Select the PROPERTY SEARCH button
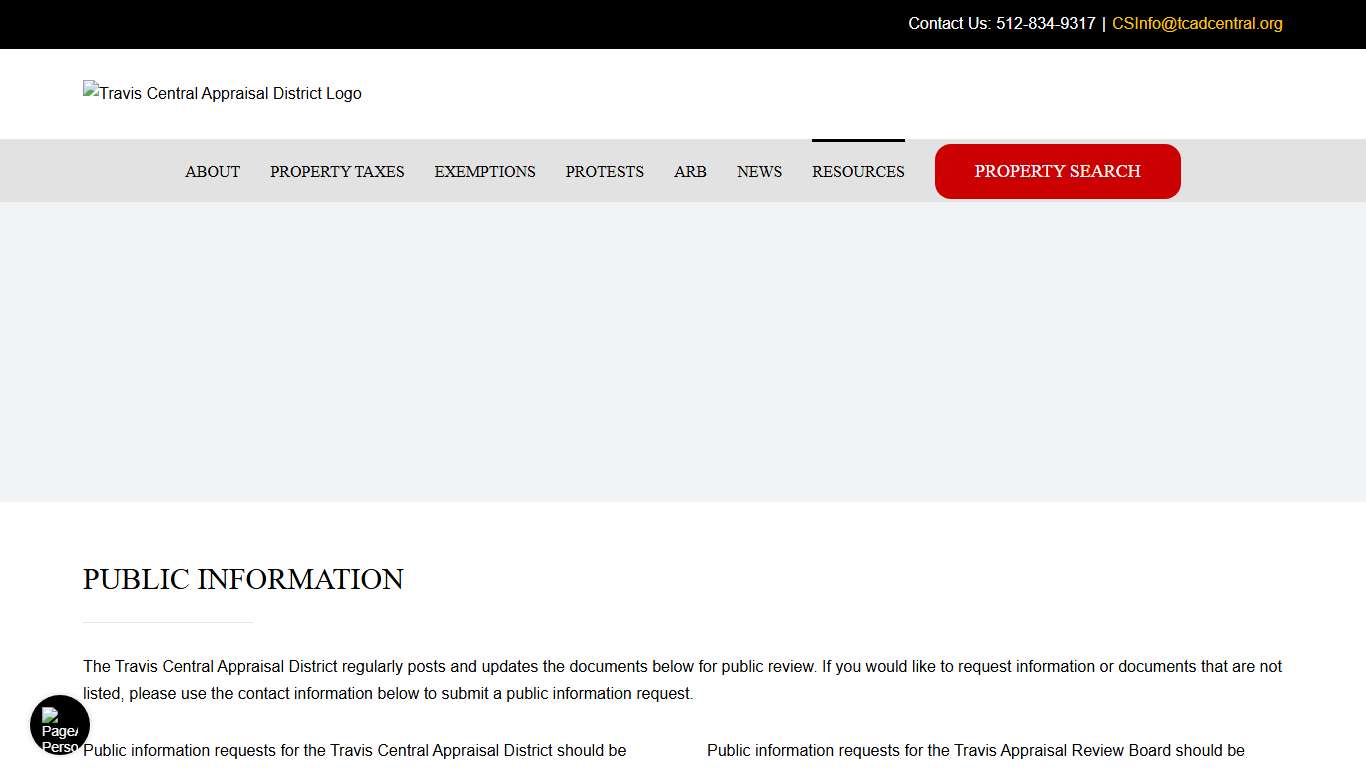The width and height of the screenshot is (1366, 768). [x=1057, y=171]
